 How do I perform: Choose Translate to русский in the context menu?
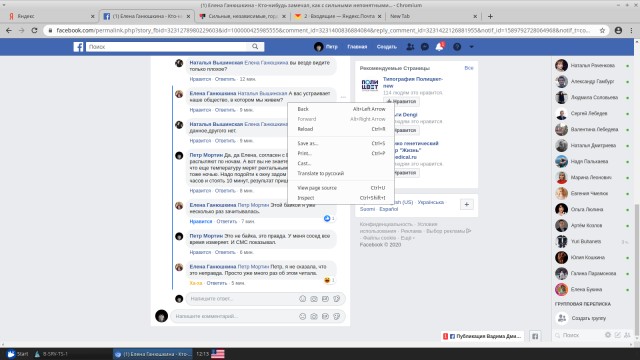click(341, 173)
